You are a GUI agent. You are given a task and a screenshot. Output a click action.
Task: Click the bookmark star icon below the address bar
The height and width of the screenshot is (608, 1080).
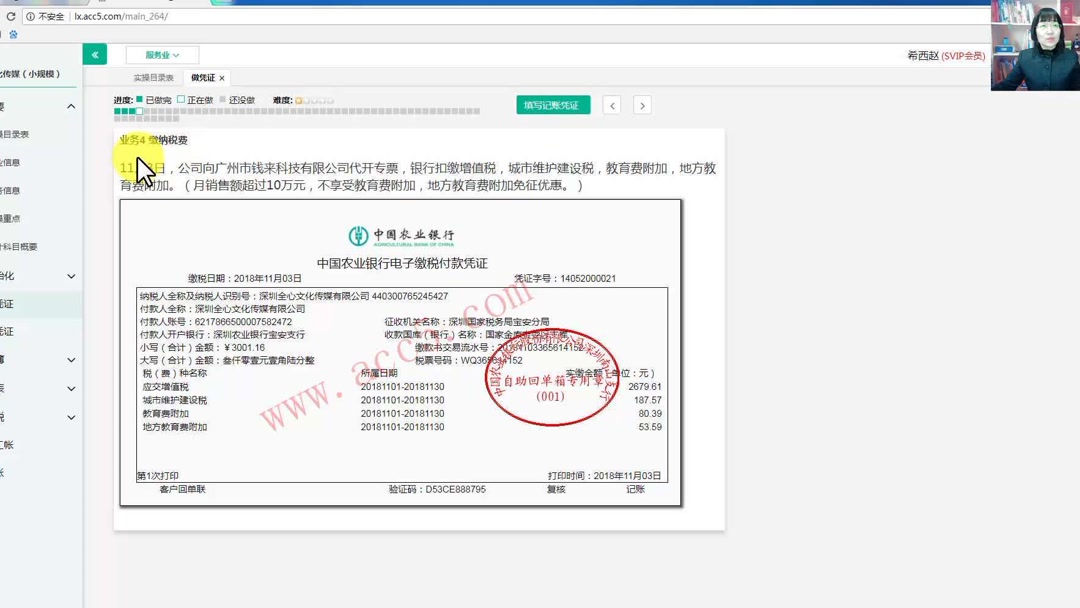[x=12, y=33]
